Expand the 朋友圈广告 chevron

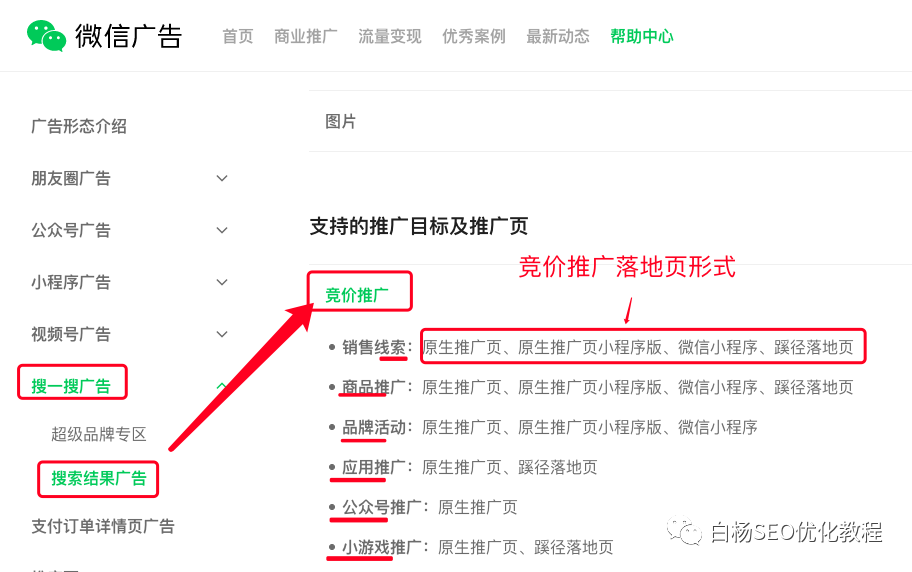(222, 178)
